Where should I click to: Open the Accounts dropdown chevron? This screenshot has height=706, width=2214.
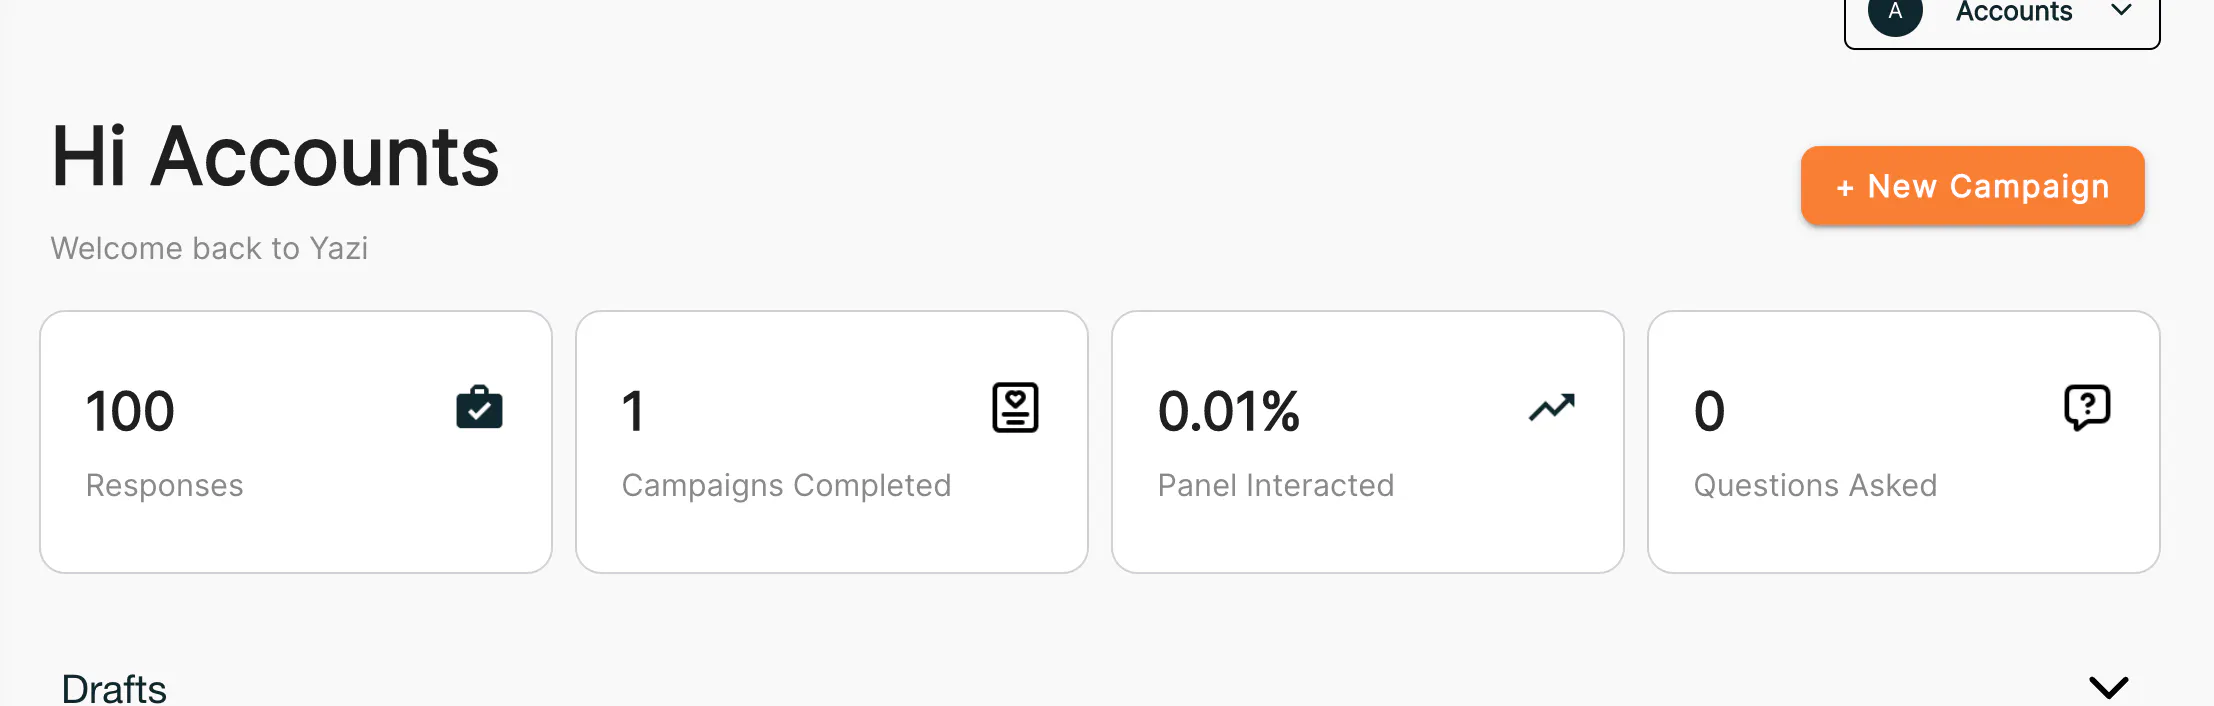[2121, 11]
